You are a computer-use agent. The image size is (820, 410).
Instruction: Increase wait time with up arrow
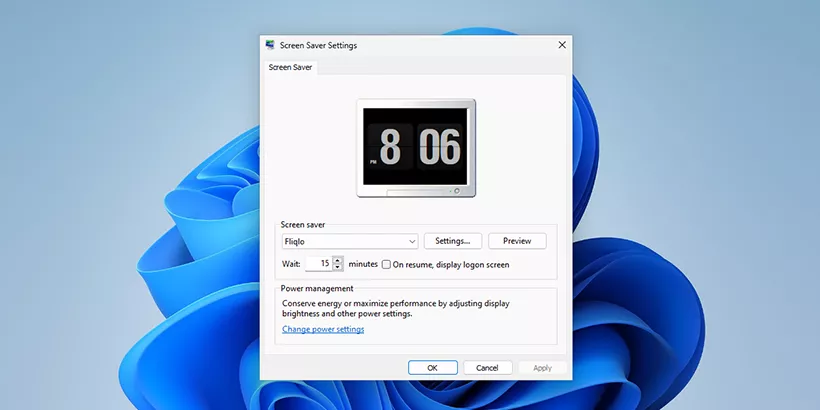coord(338,260)
